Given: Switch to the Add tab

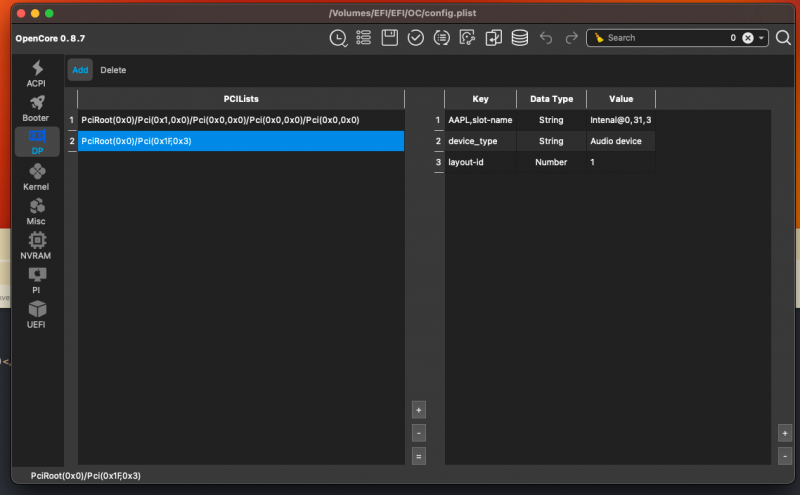Looking at the screenshot, I should pos(80,70).
